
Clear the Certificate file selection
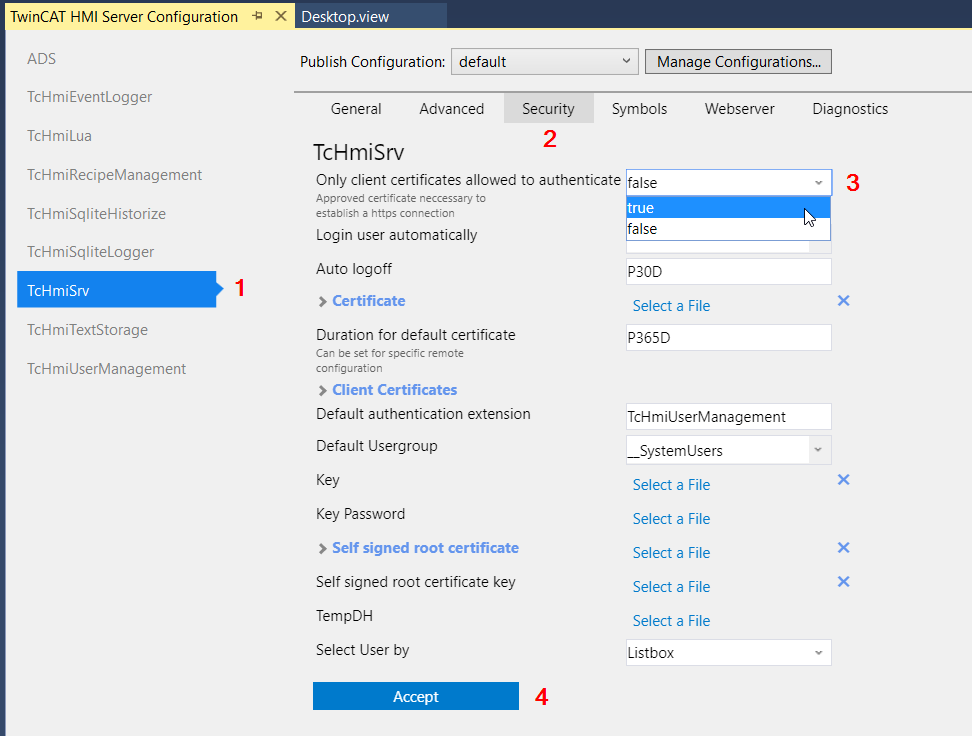843,301
